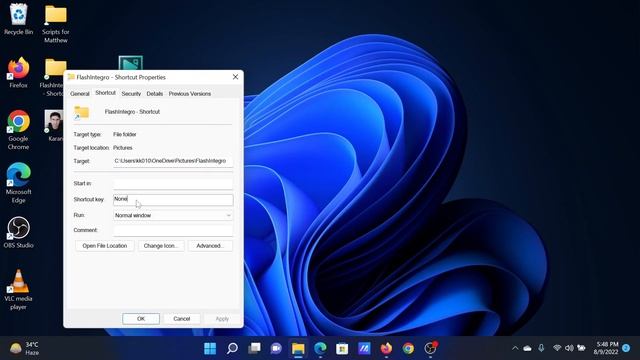
Task: Show hidden system tray icons
Action: pyautogui.click(x=515, y=348)
